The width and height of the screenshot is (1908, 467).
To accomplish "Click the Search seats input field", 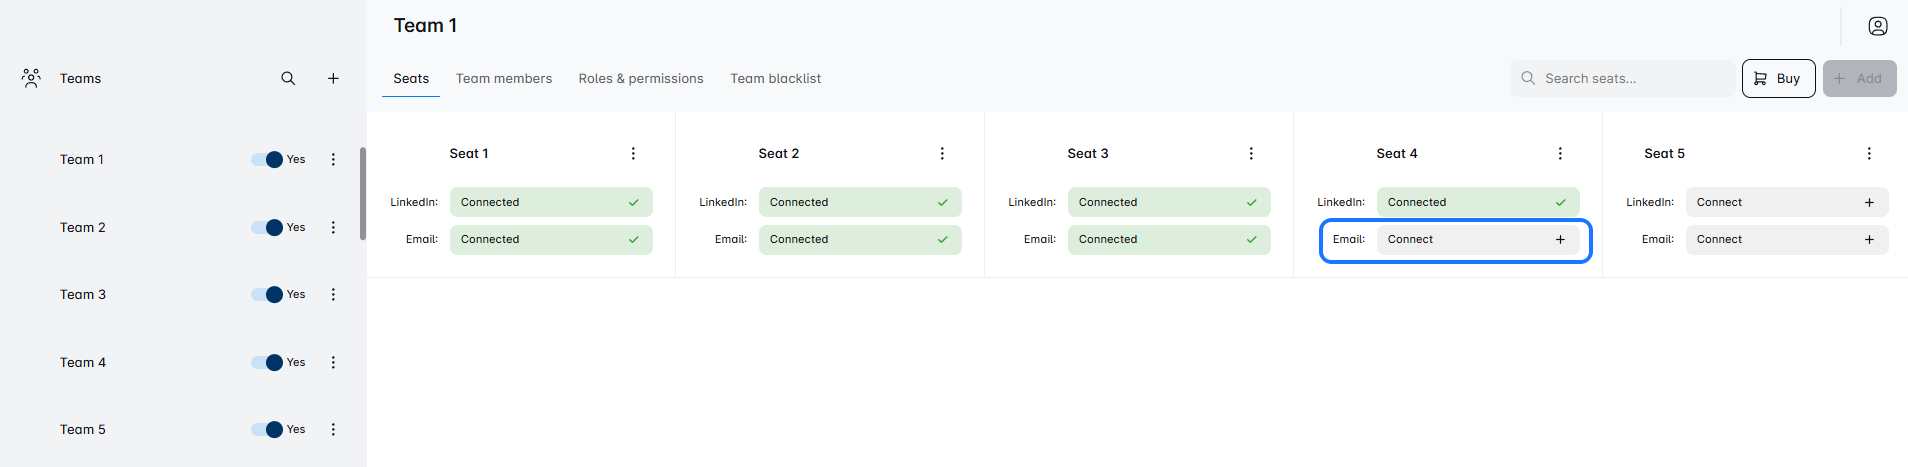I will point(1630,78).
